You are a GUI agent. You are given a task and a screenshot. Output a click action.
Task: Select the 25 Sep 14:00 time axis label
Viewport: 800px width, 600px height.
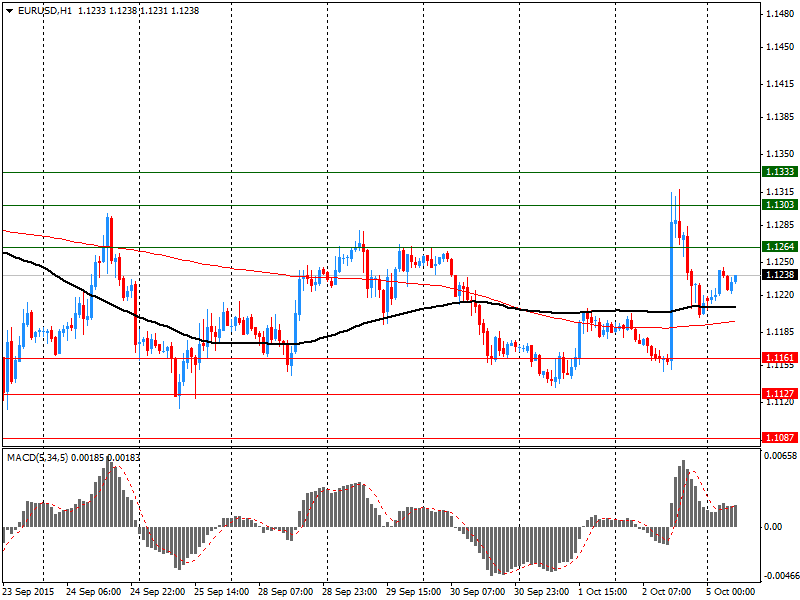coord(221,592)
